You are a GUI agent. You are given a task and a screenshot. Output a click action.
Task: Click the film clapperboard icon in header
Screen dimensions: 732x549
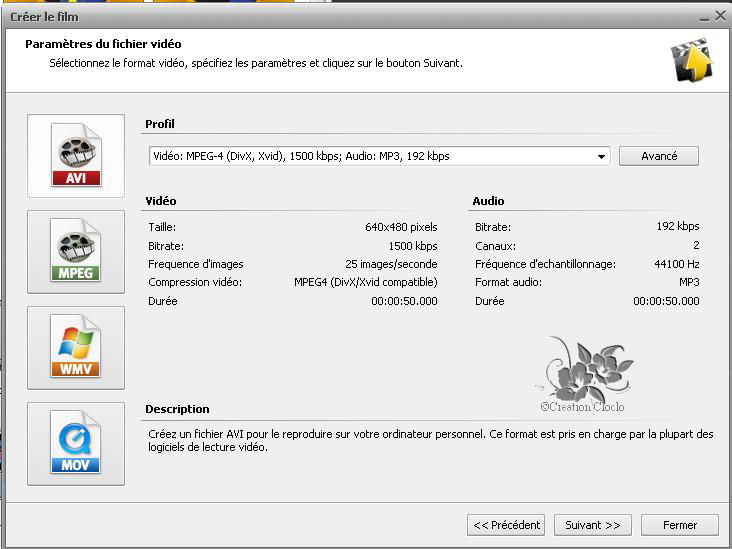(x=691, y=60)
